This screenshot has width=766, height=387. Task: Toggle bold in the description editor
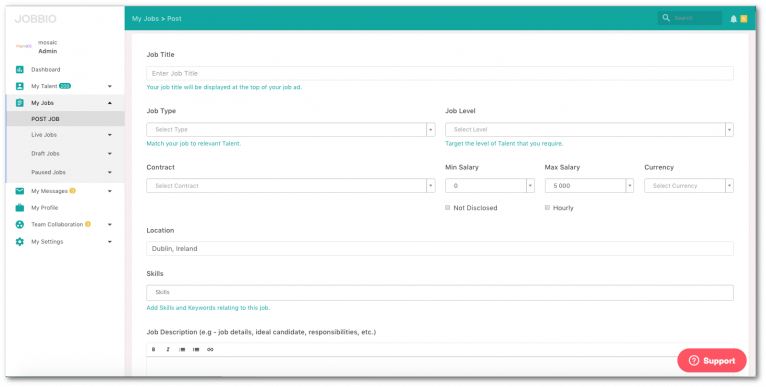(153, 349)
